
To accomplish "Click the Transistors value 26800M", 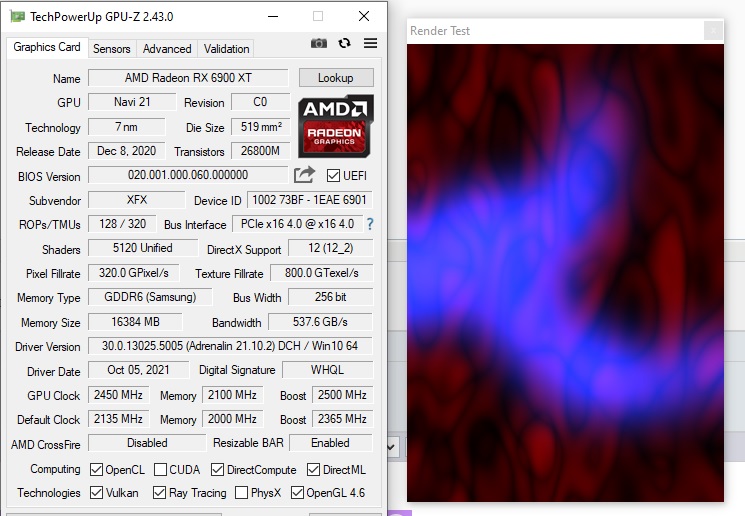I will (x=260, y=151).
